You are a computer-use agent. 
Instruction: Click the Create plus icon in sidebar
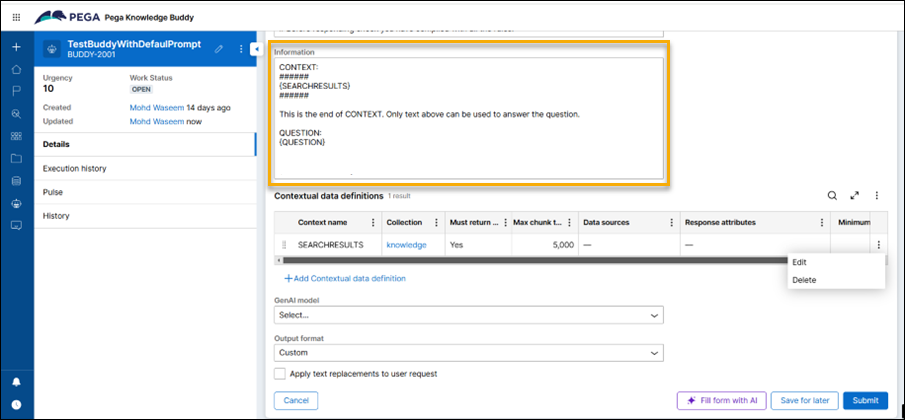click(16, 47)
